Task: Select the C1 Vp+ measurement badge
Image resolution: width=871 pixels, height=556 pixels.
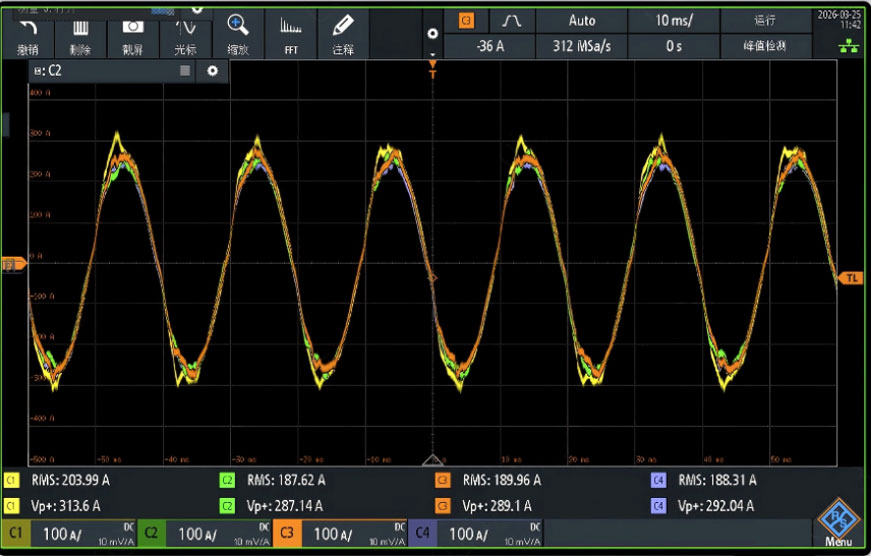Action: pyautogui.click(x=12, y=506)
